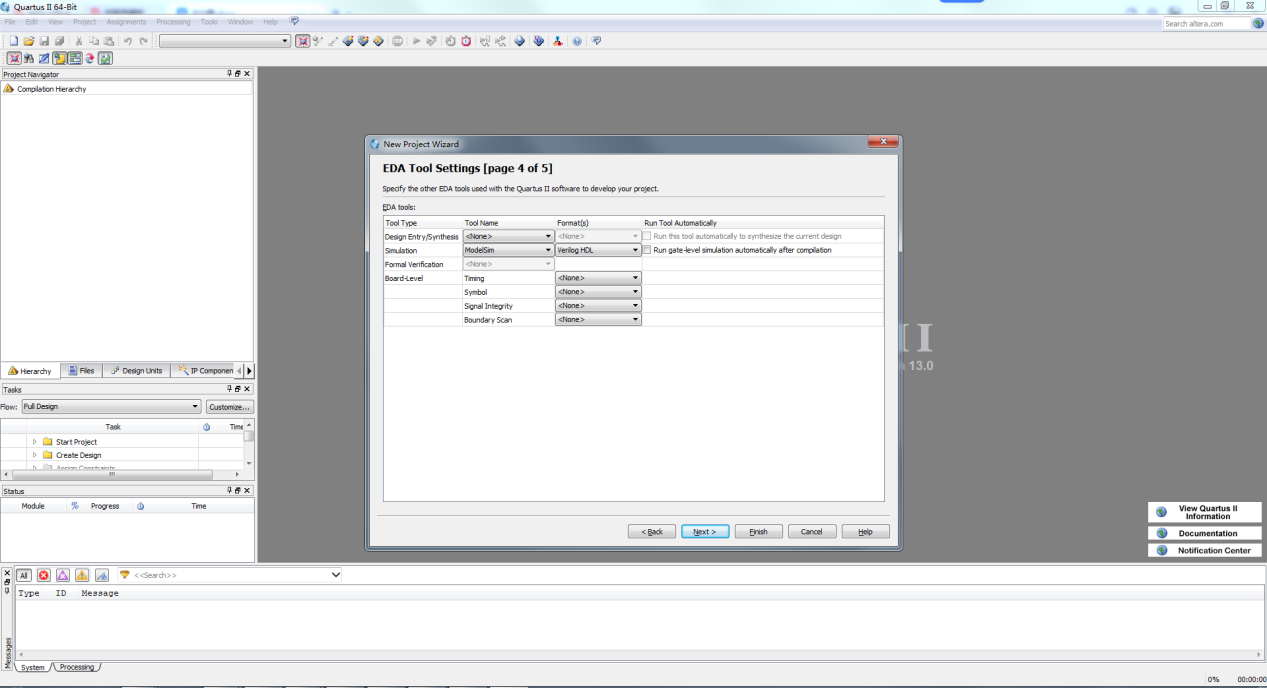Image resolution: width=1267 pixels, height=688 pixels.
Task: Click the New file toolbar icon
Action: click(x=14, y=41)
